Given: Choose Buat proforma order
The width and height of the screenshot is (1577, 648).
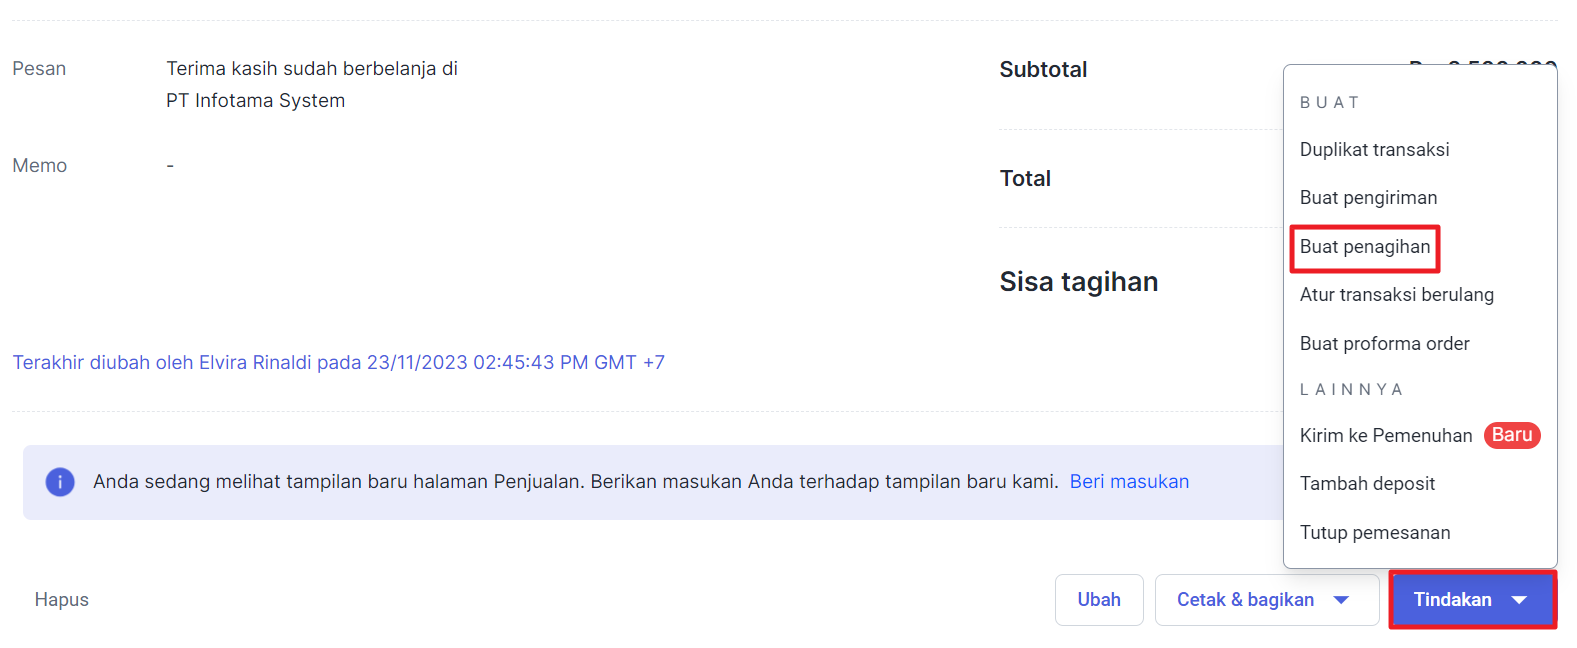Looking at the screenshot, I should pyautogui.click(x=1384, y=344).
